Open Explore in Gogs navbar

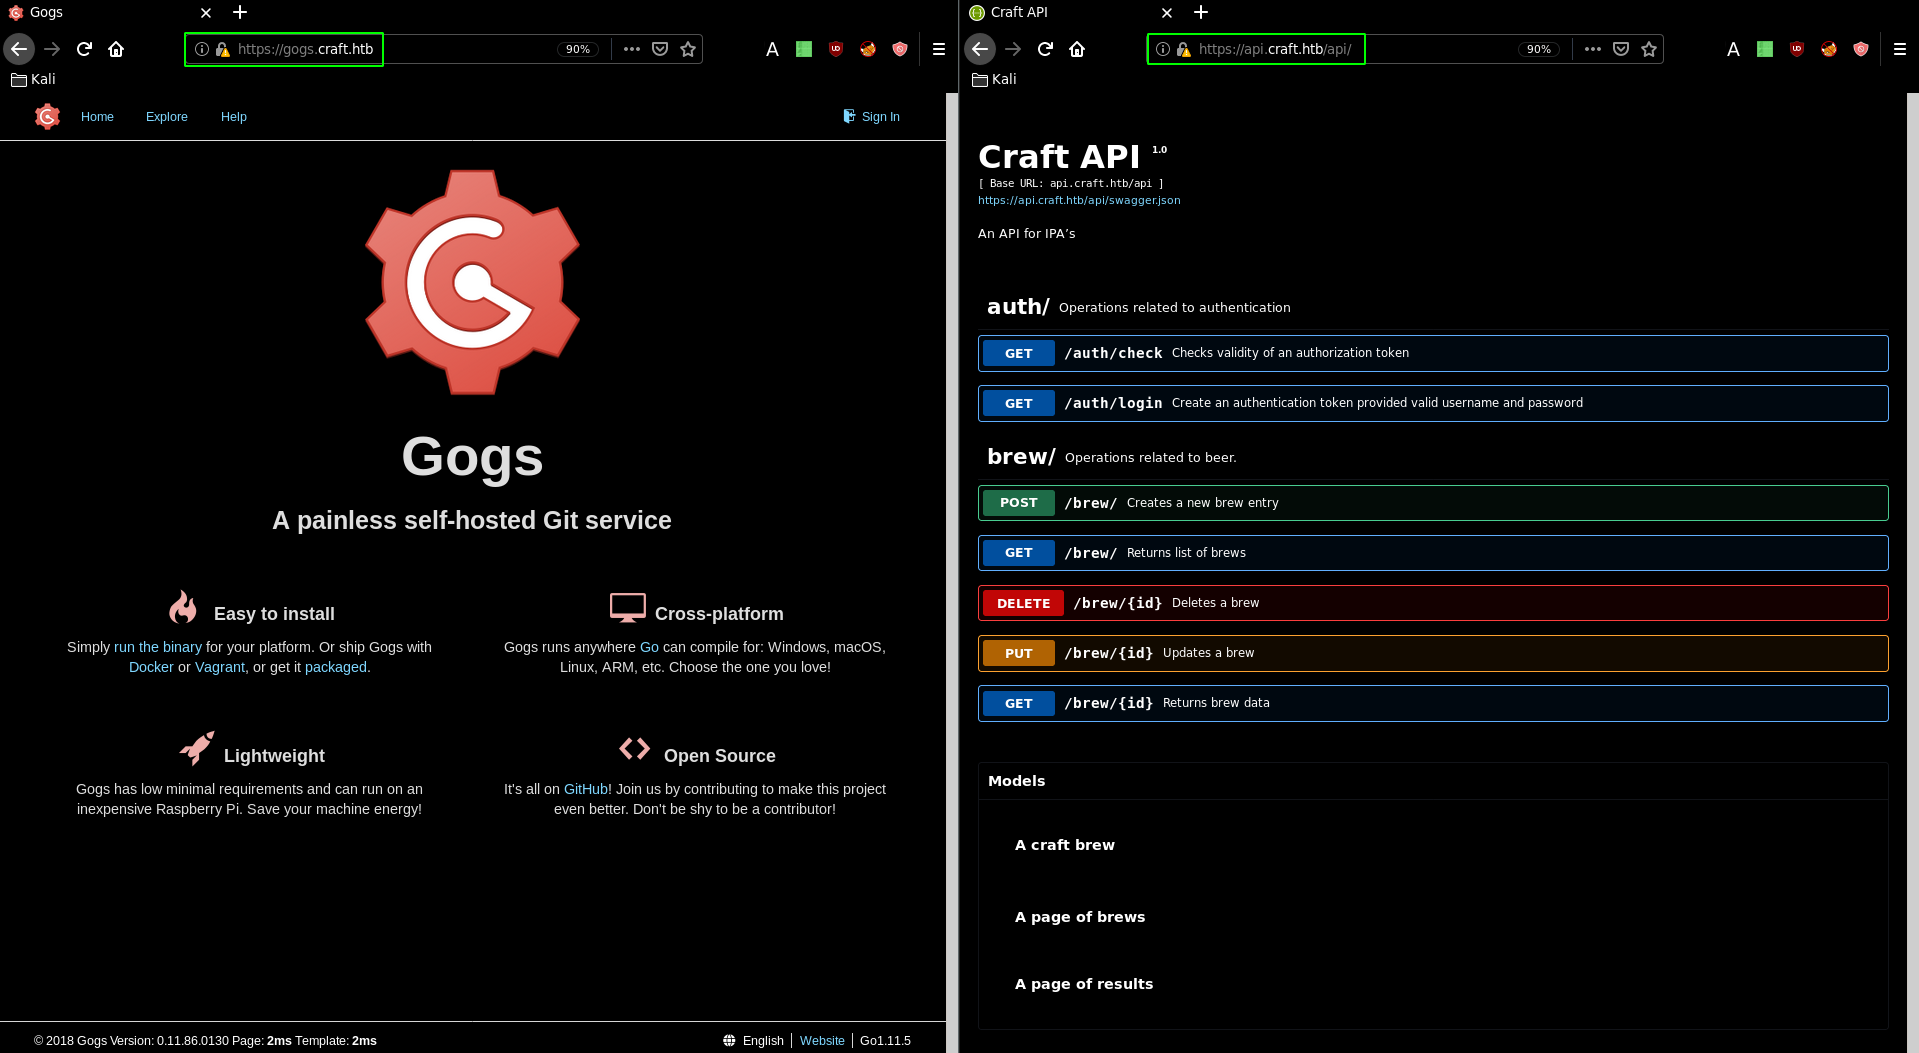(167, 117)
